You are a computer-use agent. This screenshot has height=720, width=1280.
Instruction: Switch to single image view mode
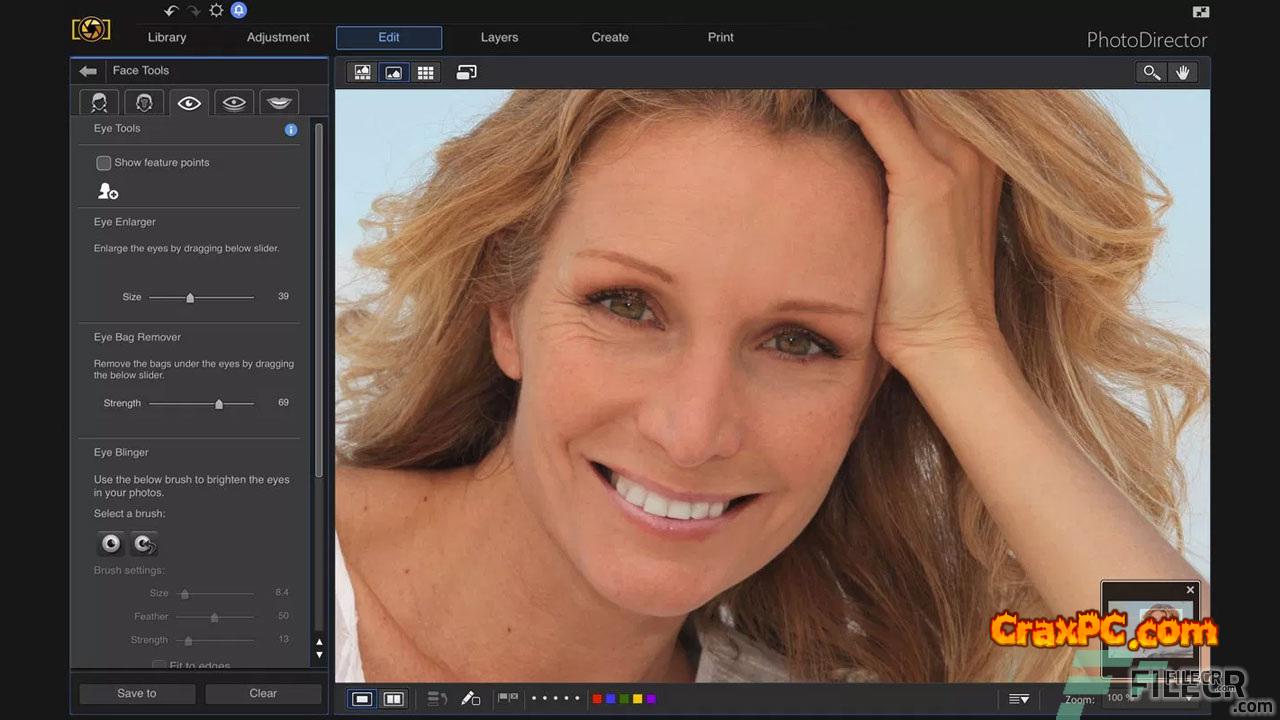(363, 699)
